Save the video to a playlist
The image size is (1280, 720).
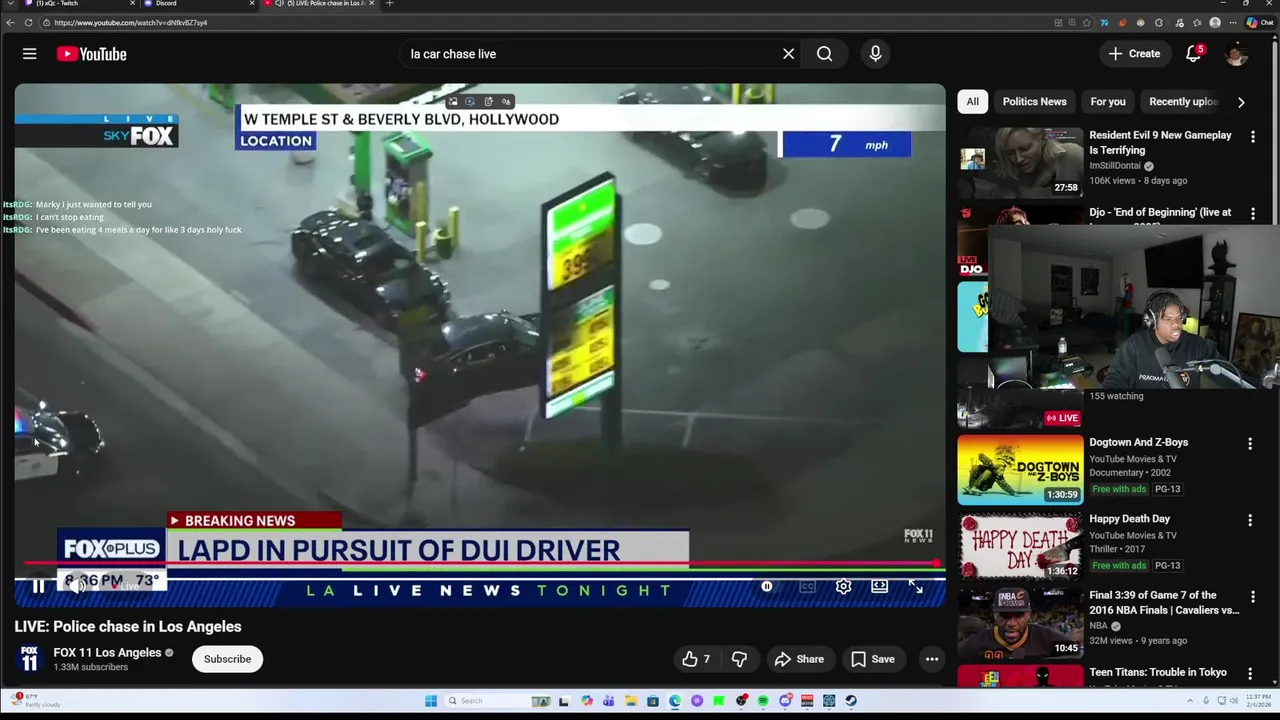[872, 659]
